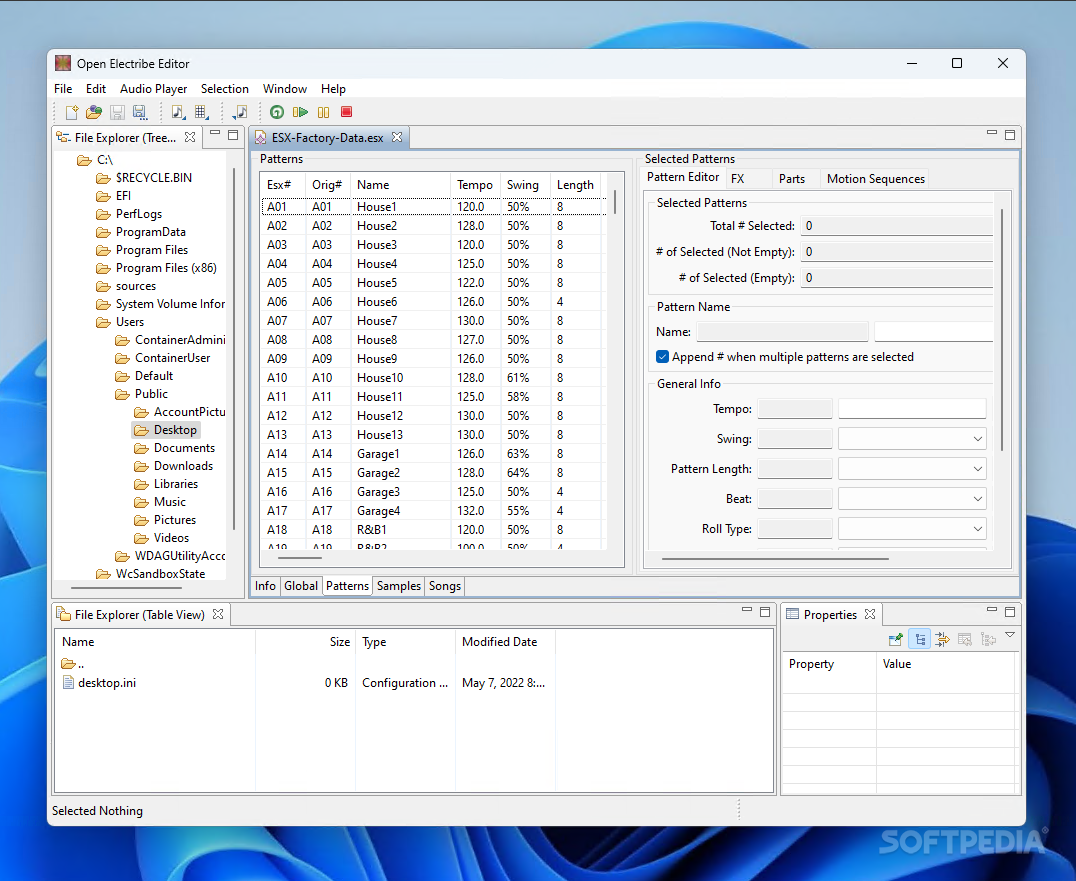Click Pin to Selection icon in Properties
This screenshot has height=881, width=1076.
[896, 639]
